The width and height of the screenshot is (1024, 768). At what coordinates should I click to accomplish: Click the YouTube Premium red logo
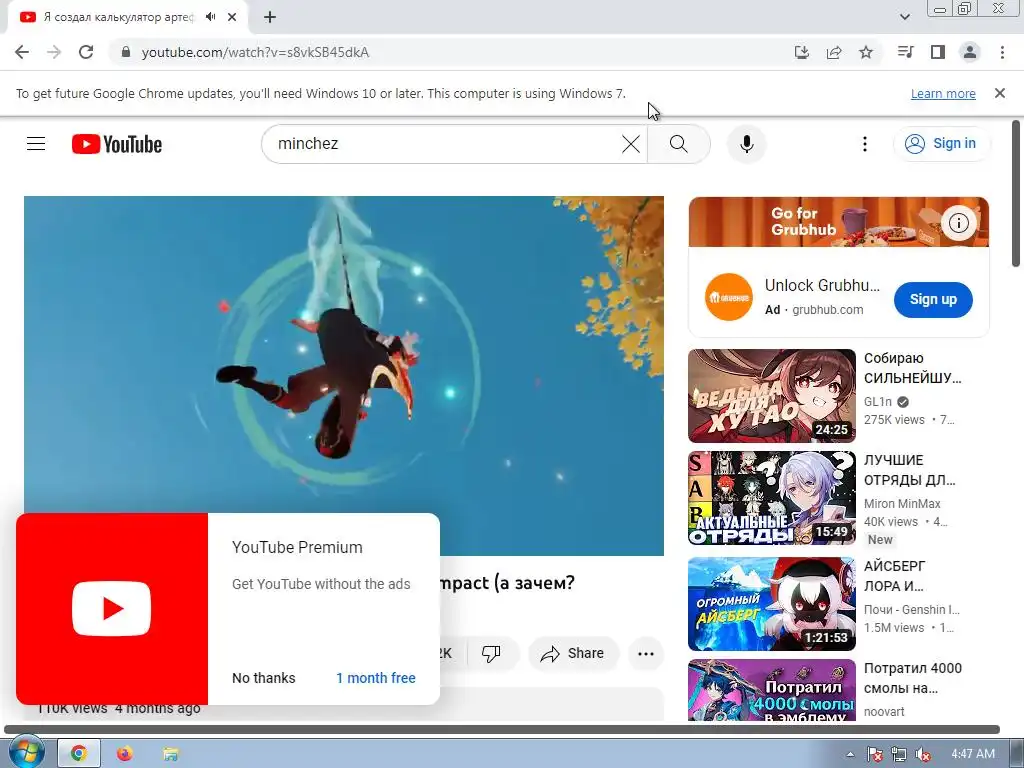click(112, 609)
